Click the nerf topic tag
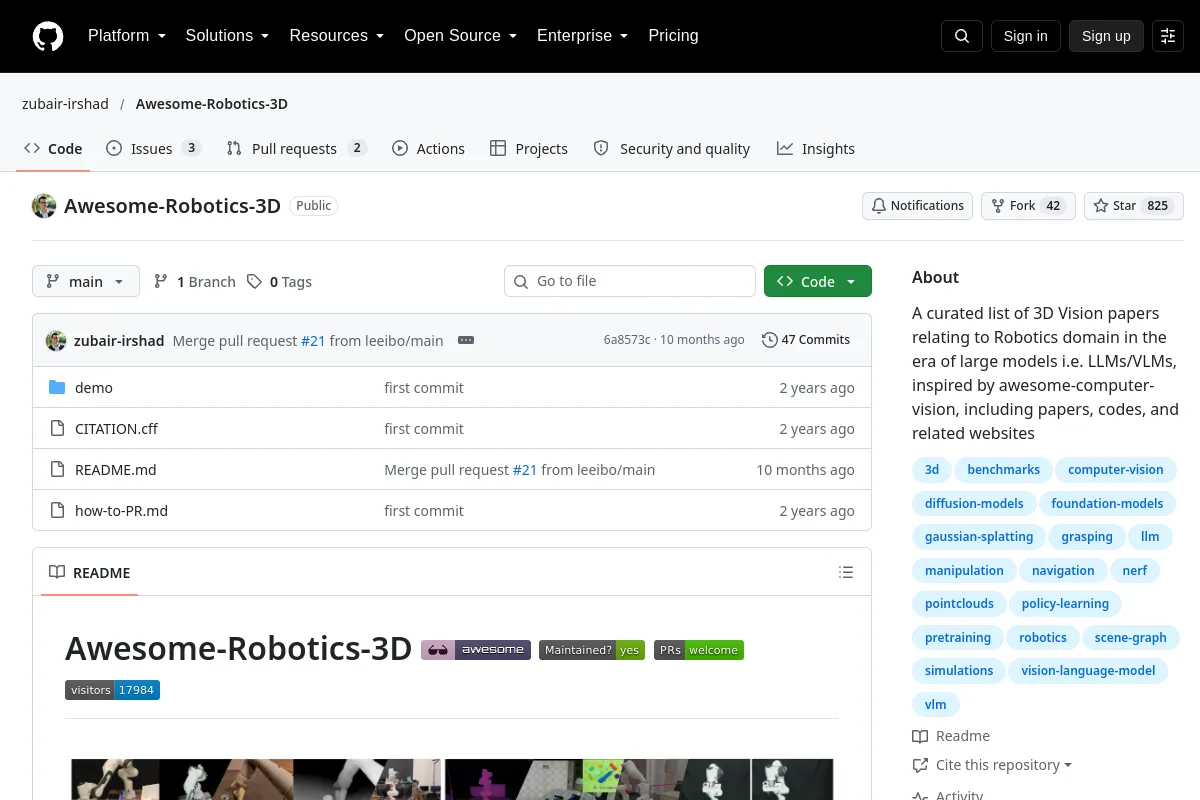 click(1135, 571)
